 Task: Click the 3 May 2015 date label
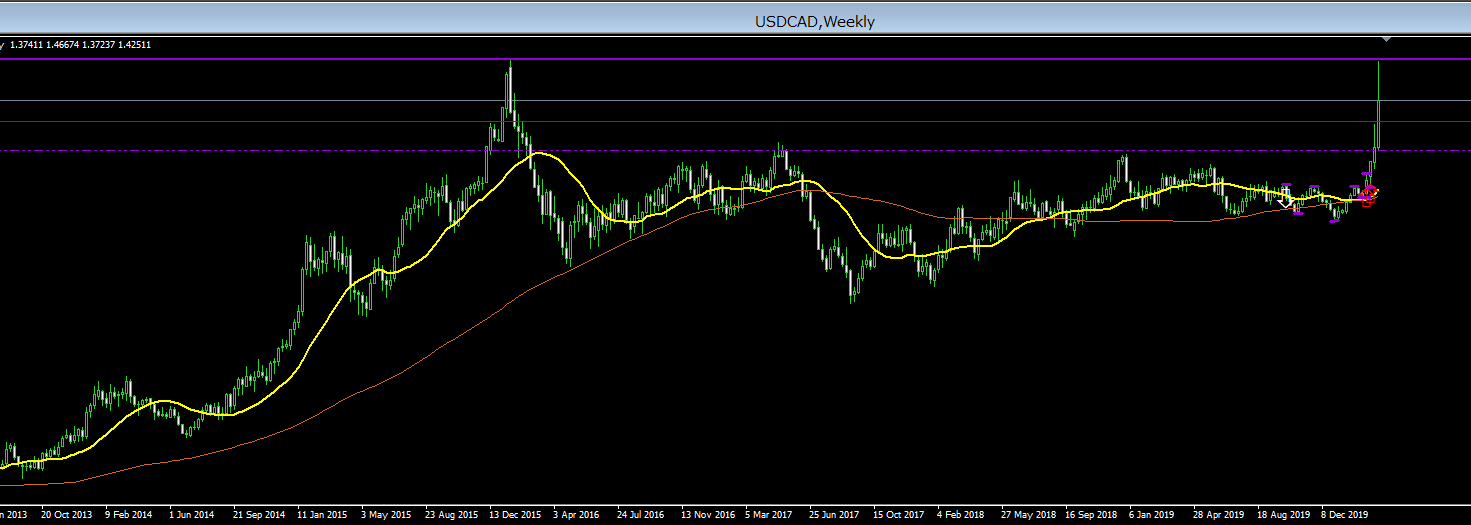click(386, 515)
